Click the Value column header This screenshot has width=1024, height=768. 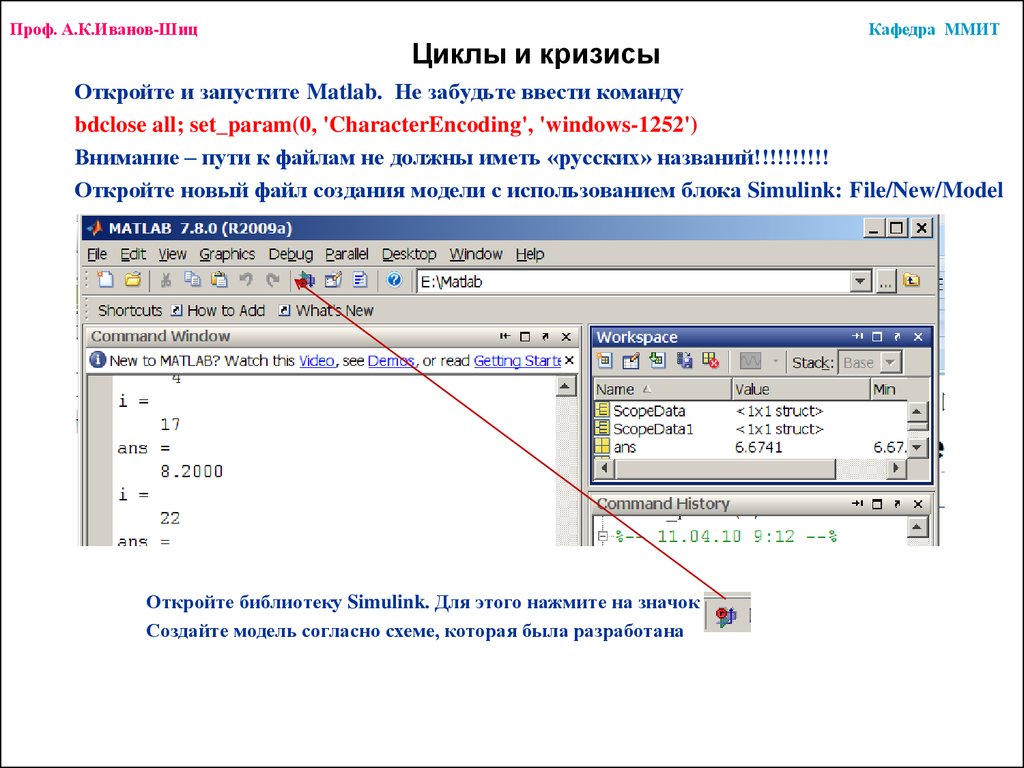801,389
